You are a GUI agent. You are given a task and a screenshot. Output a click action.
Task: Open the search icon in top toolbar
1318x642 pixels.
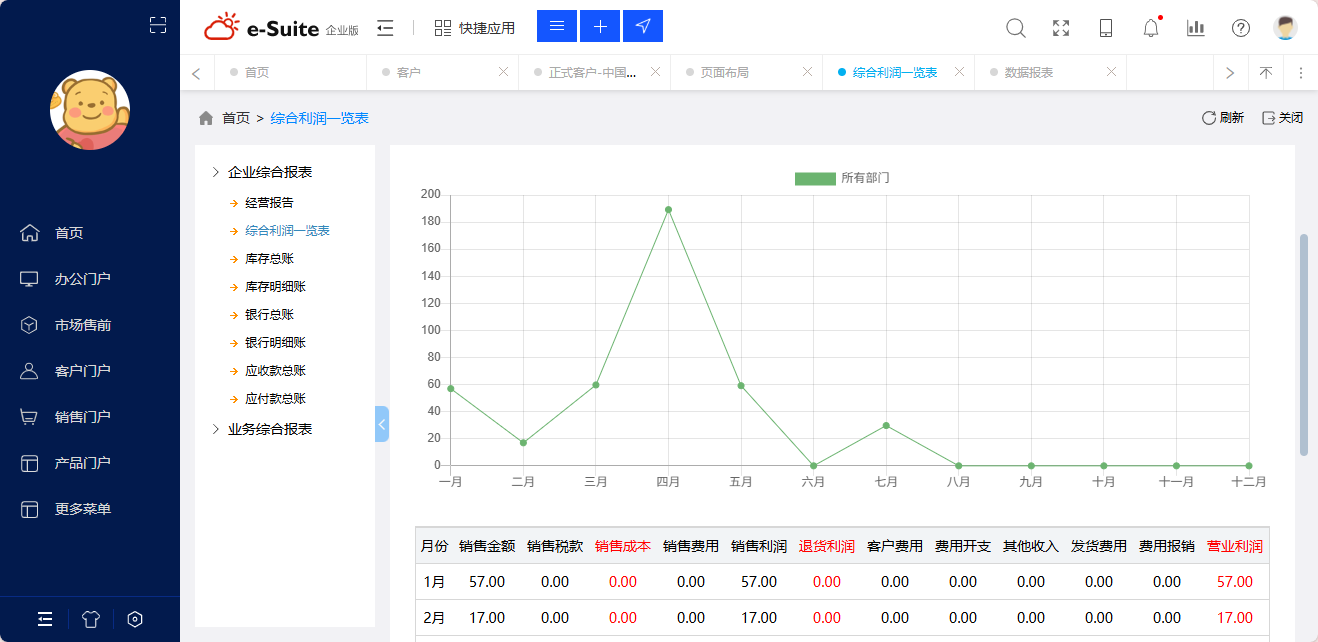click(1015, 28)
